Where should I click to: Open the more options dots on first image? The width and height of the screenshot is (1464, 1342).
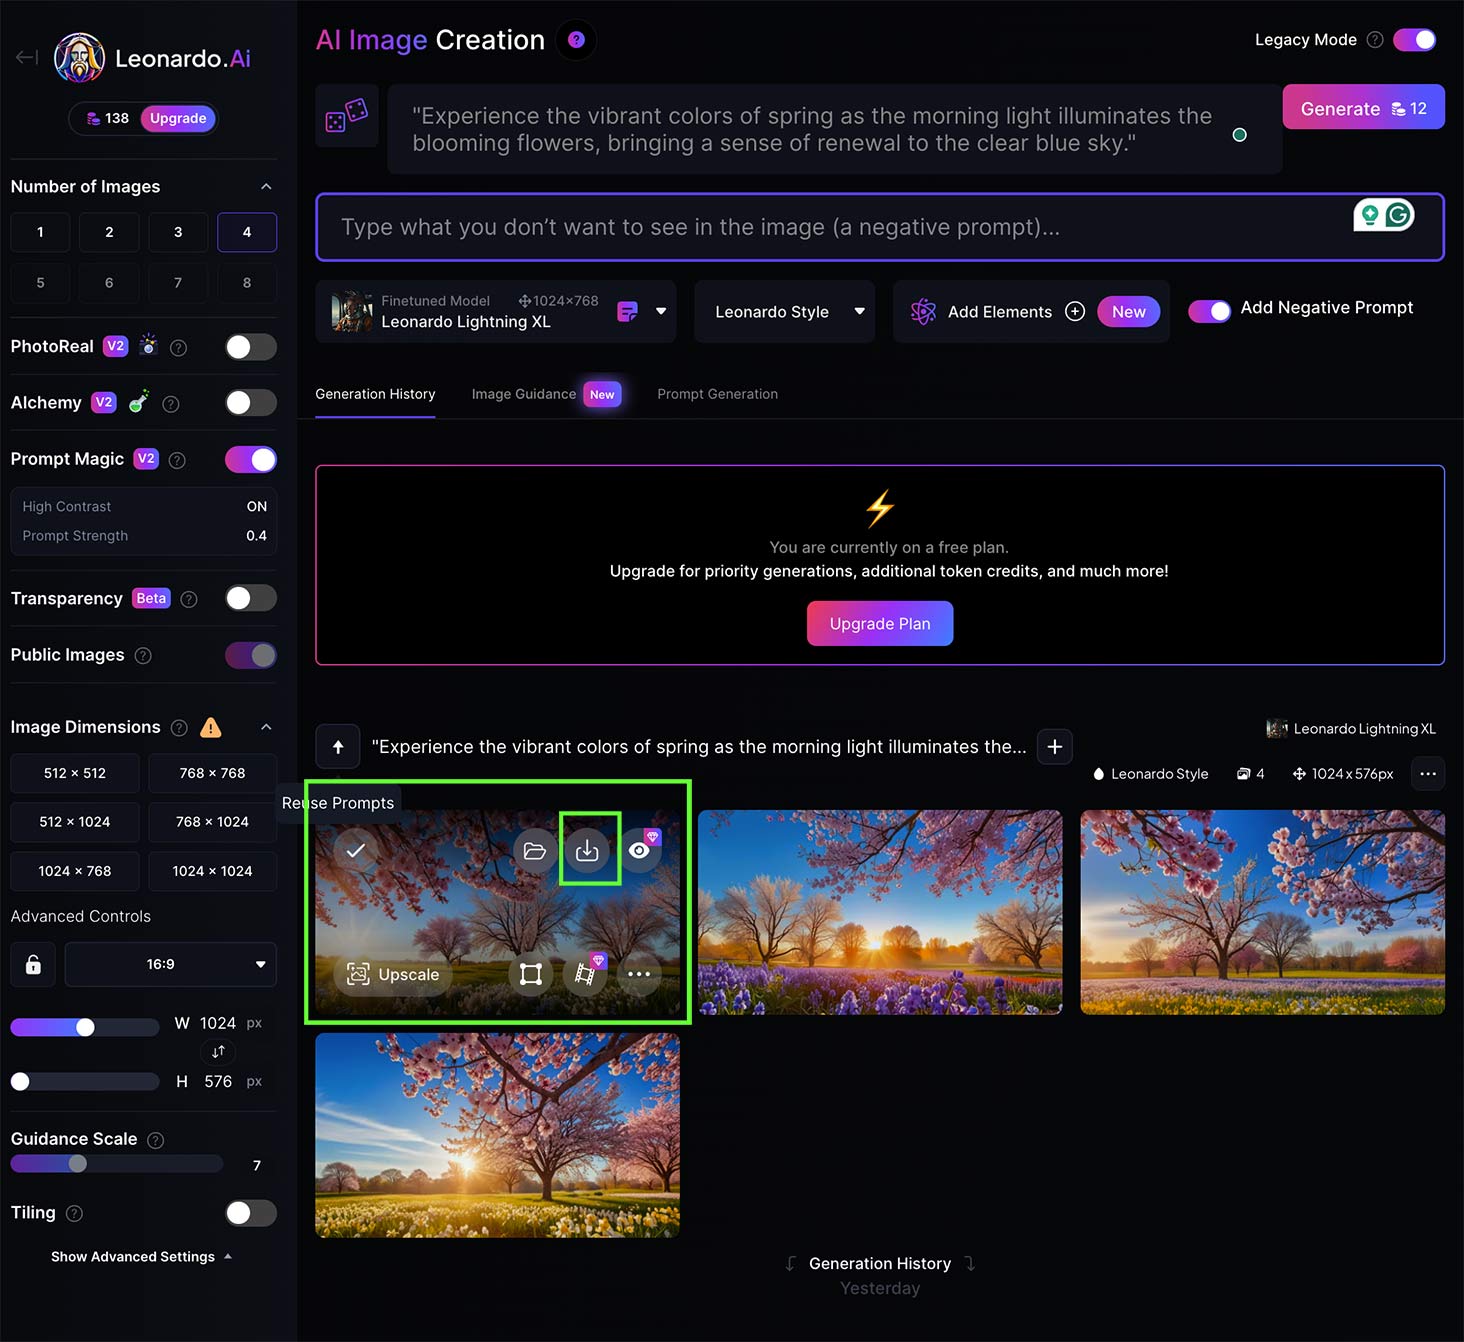(639, 974)
